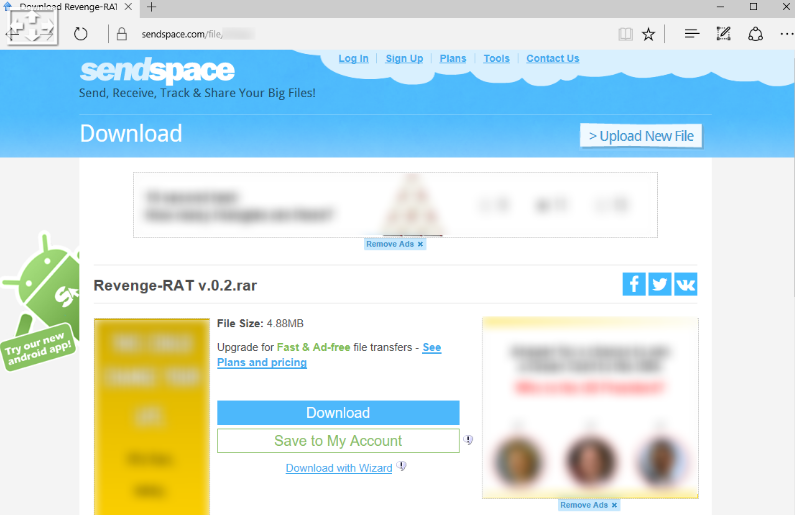795x515 pixels.
Task: Minimize the browser window
Action: click(x=720, y=7)
